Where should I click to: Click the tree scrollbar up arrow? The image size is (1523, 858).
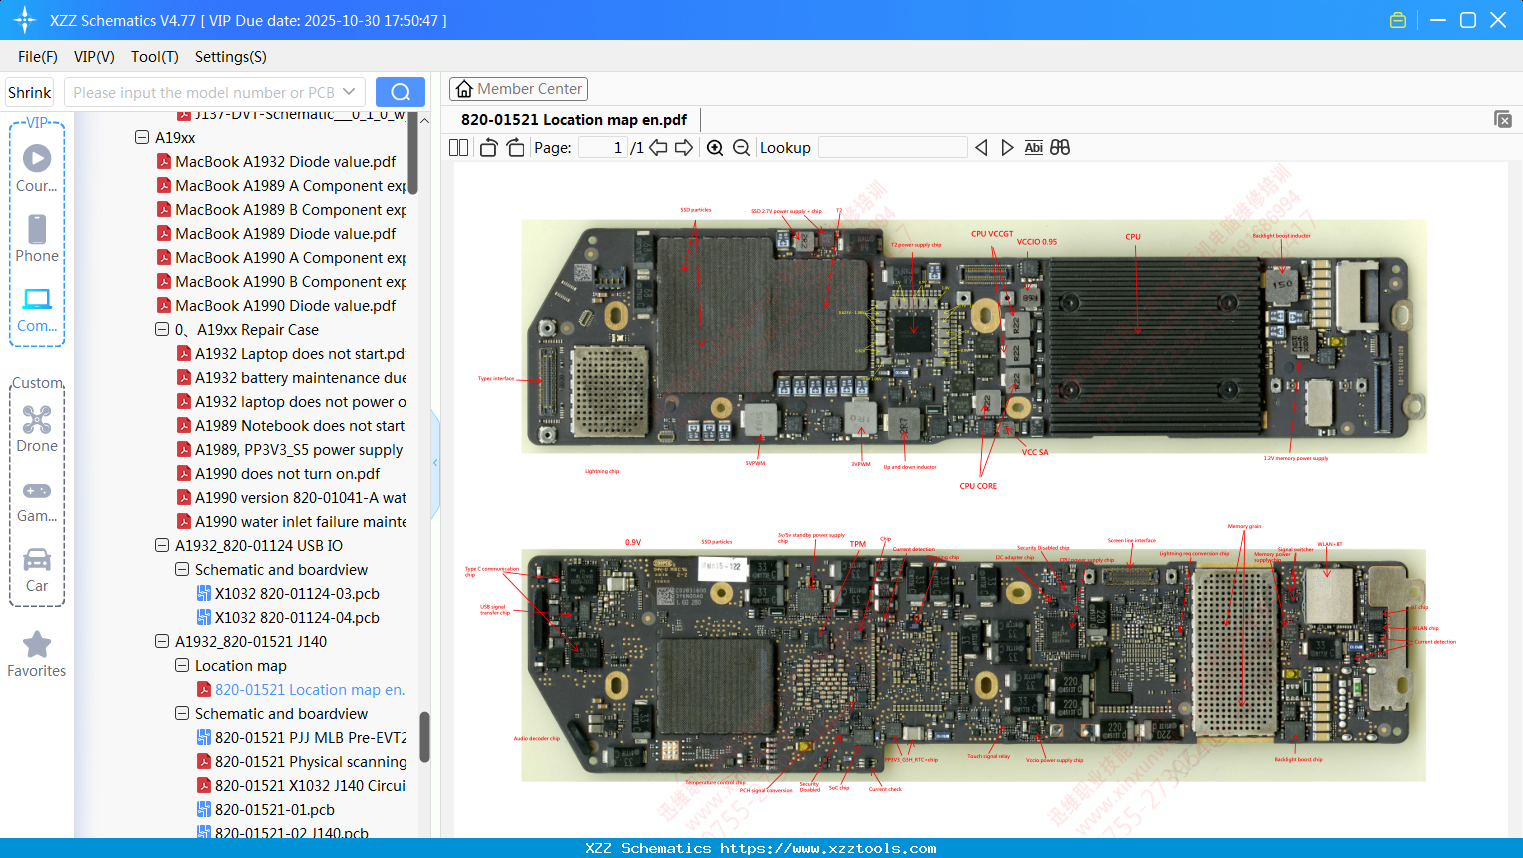[x=424, y=120]
